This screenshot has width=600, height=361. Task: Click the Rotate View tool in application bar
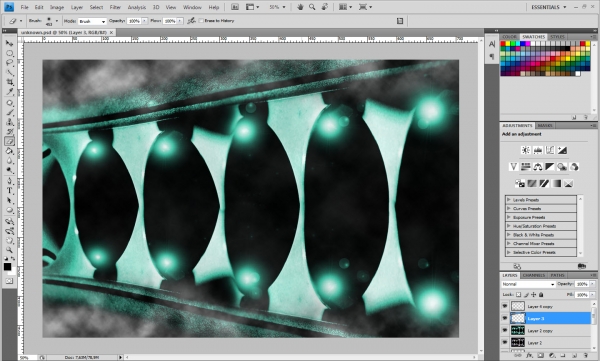(x=325, y=7)
